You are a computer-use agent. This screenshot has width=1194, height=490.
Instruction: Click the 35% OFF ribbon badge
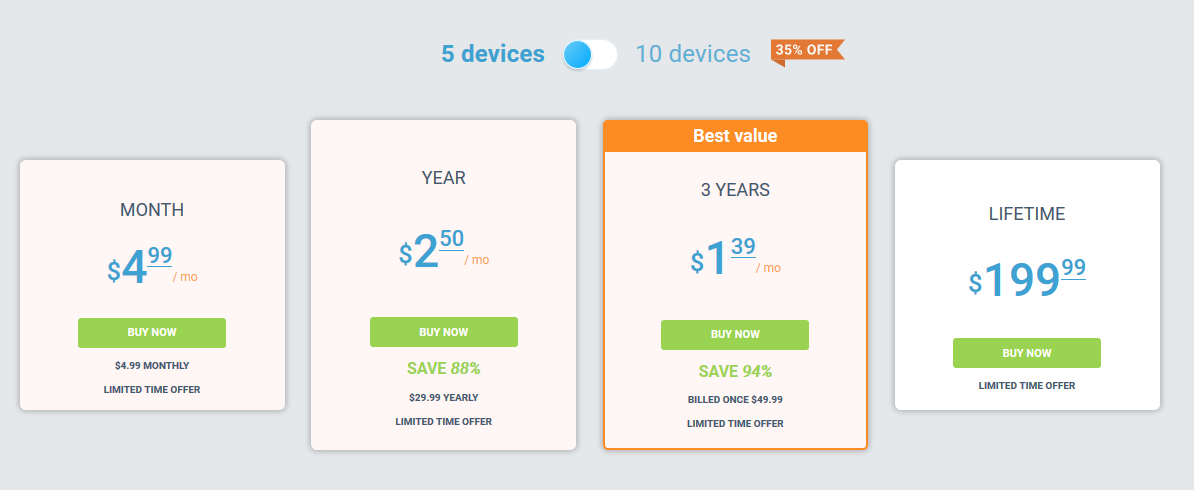point(807,52)
